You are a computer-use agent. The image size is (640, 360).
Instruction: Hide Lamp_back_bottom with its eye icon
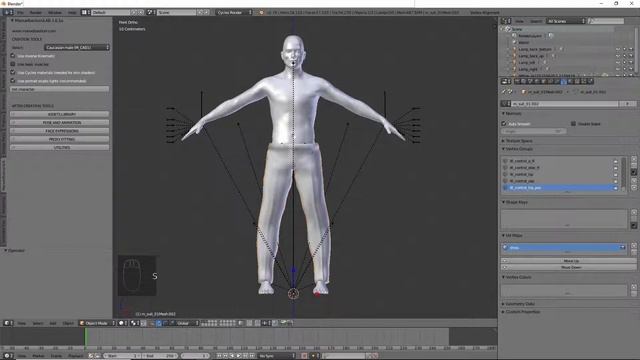pyautogui.click(x=618, y=49)
